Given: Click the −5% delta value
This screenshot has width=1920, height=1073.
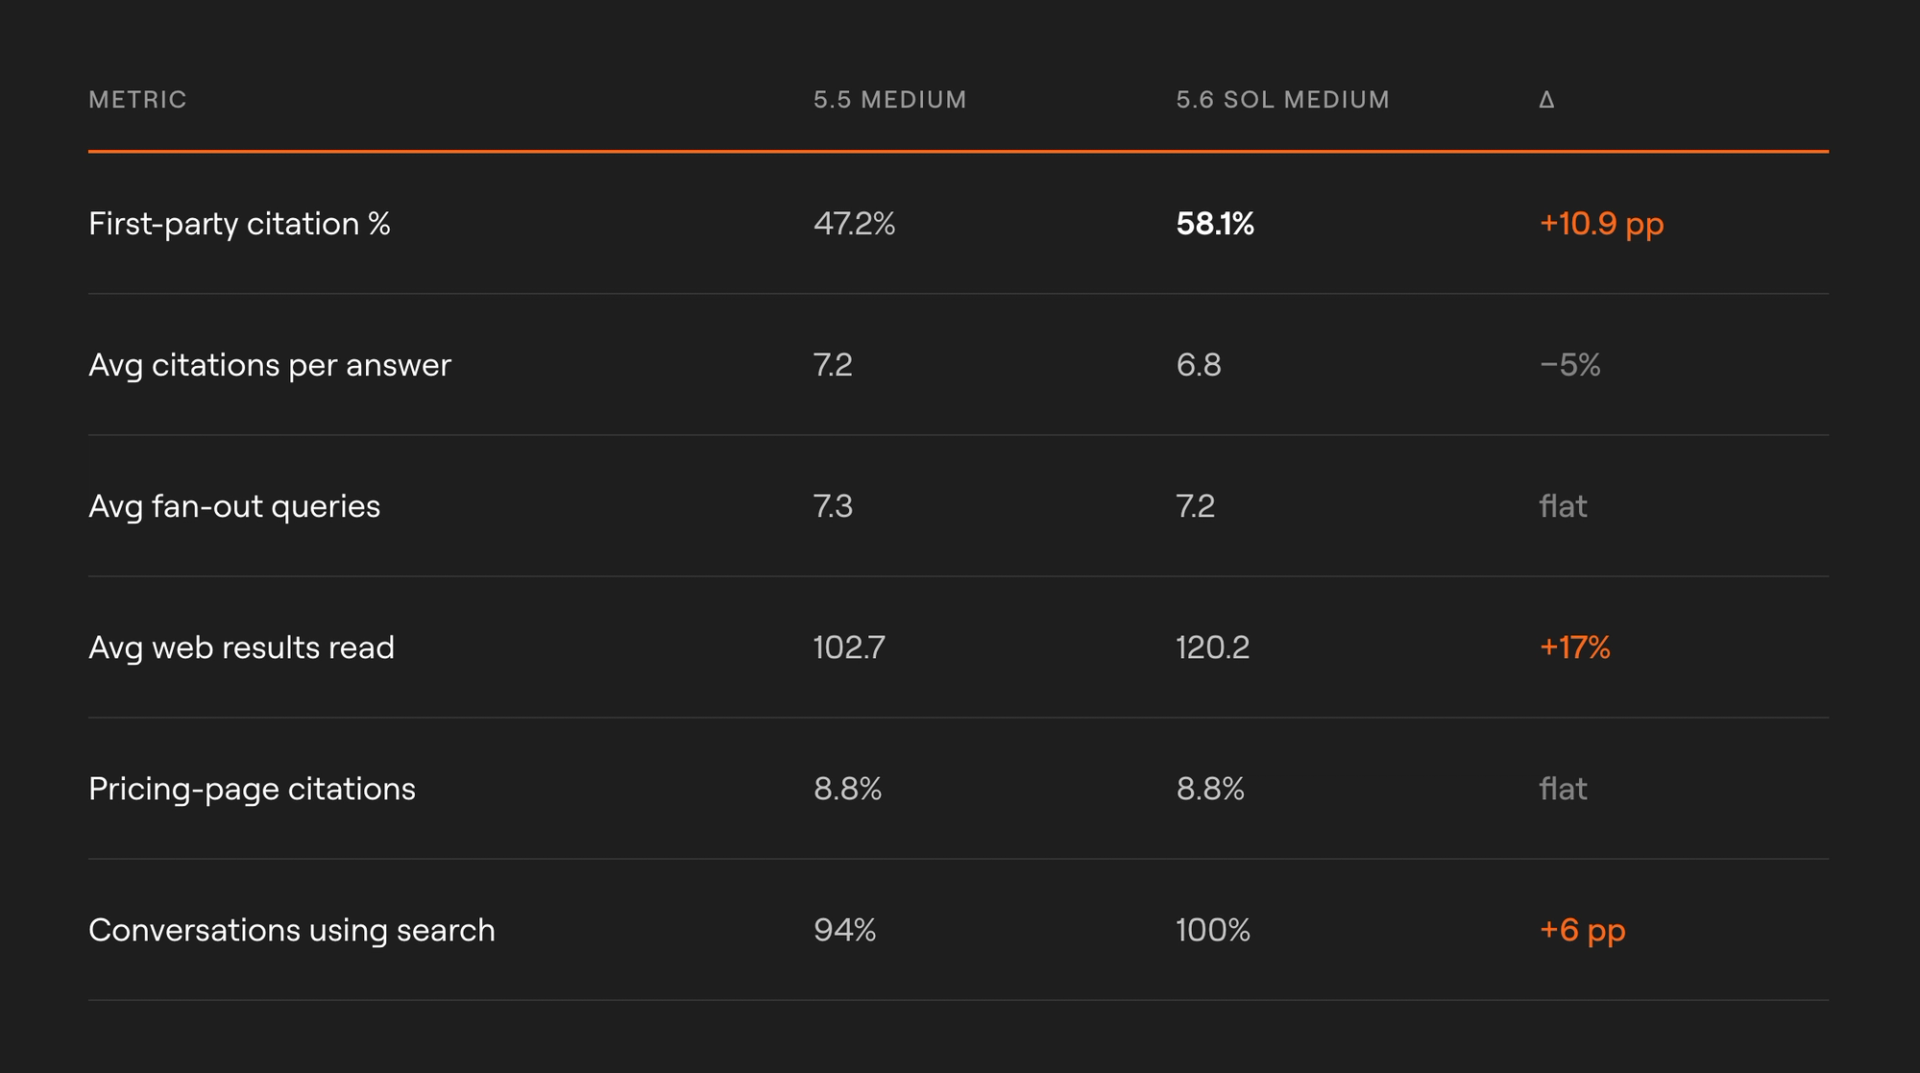Looking at the screenshot, I should 1570,365.
